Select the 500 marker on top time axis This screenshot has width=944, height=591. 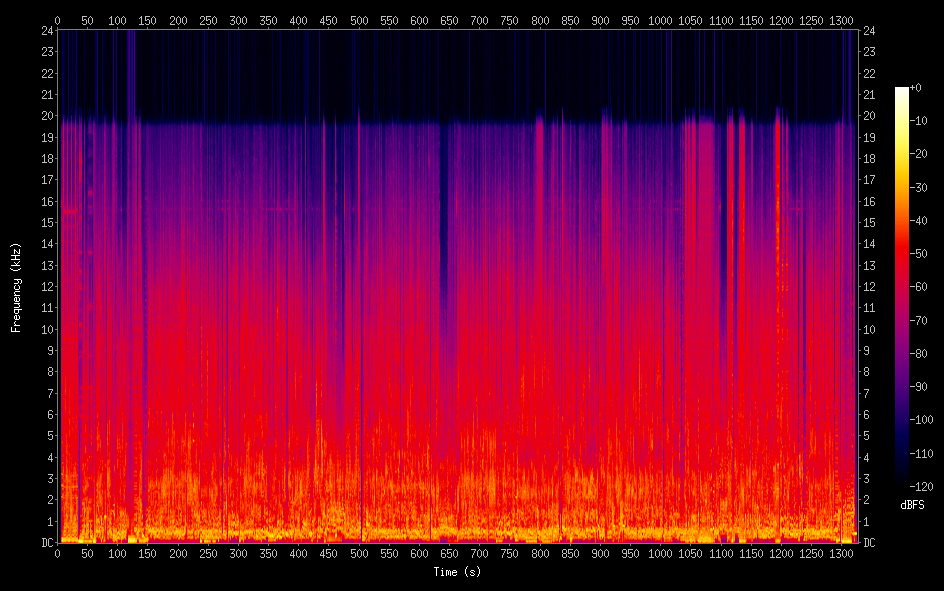click(x=359, y=20)
